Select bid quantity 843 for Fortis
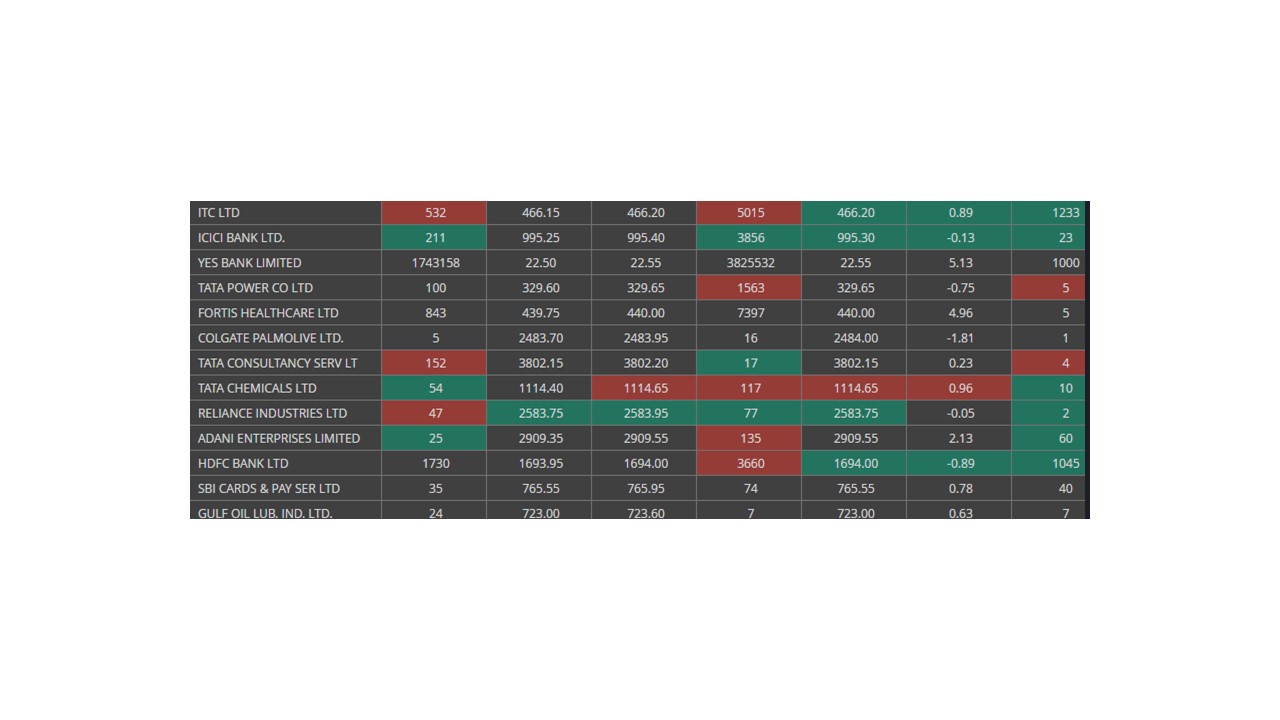Image resolution: width=1280 pixels, height=720 pixels. pyautogui.click(x=434, y=313)
